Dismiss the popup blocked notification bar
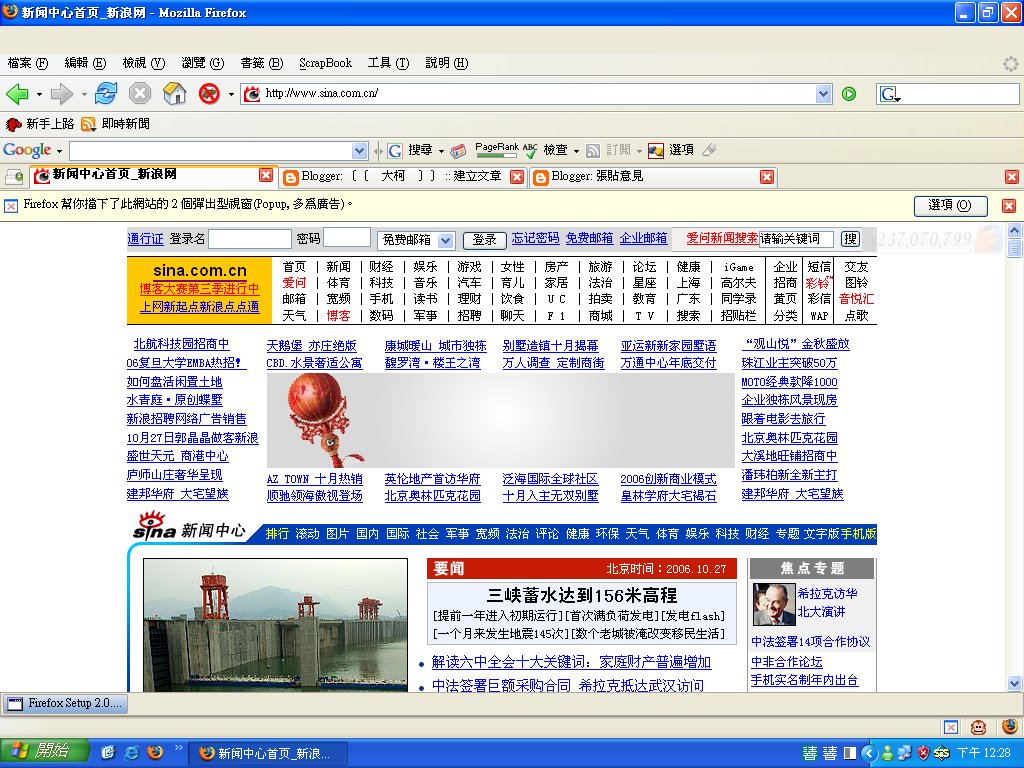The image size is (1024, 768). (1008, 206)
